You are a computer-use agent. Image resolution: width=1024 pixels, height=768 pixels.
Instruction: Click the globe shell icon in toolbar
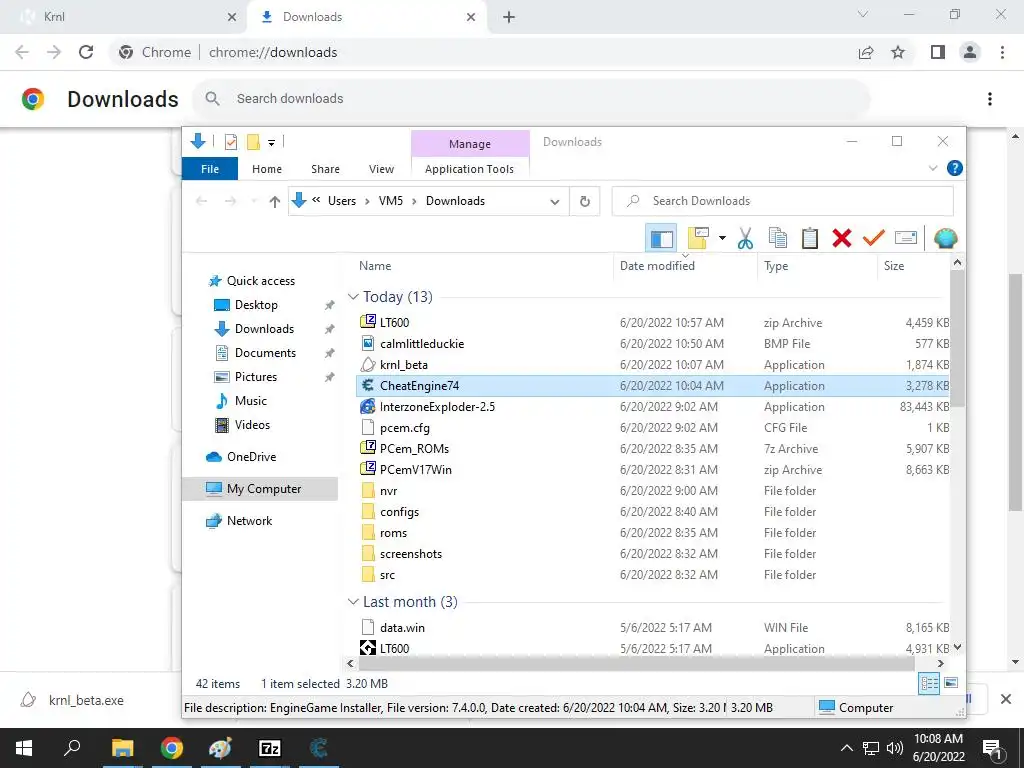(x=945, y=238)
